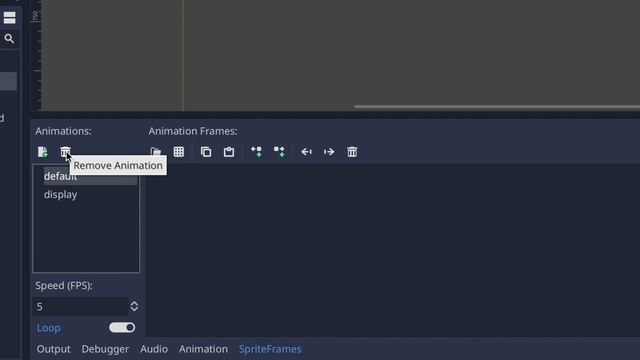This screenshot has width=640, height=360.
Task: Click the magnifier search icon in sidebar
Action: pyautogui.click(x=9, y=39)
